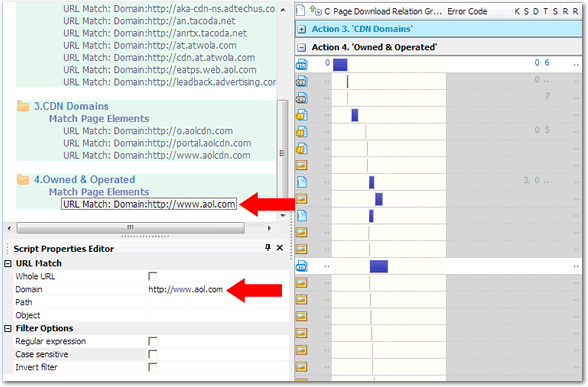Select URL Match Domain:http://anrtx.tacoda.net row
The height and width of the screenshot is (387, 588).
155,33
